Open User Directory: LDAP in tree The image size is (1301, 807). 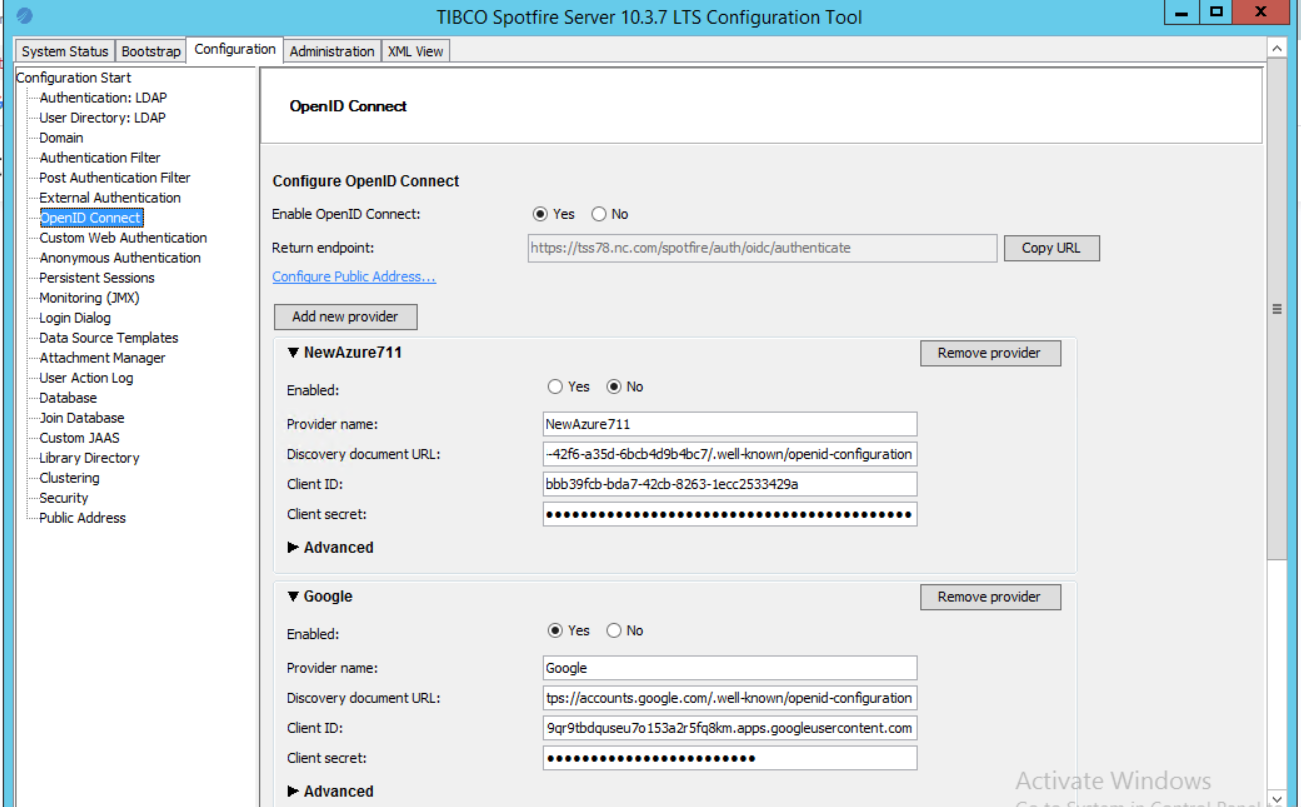[x=102, y=118]
